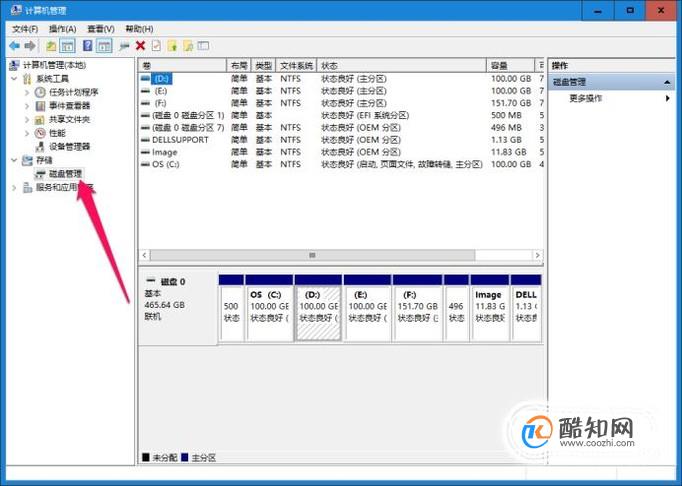Sort by the 布局 column header
The height and width of the screenshot is (486, 682).
(239, 66)
